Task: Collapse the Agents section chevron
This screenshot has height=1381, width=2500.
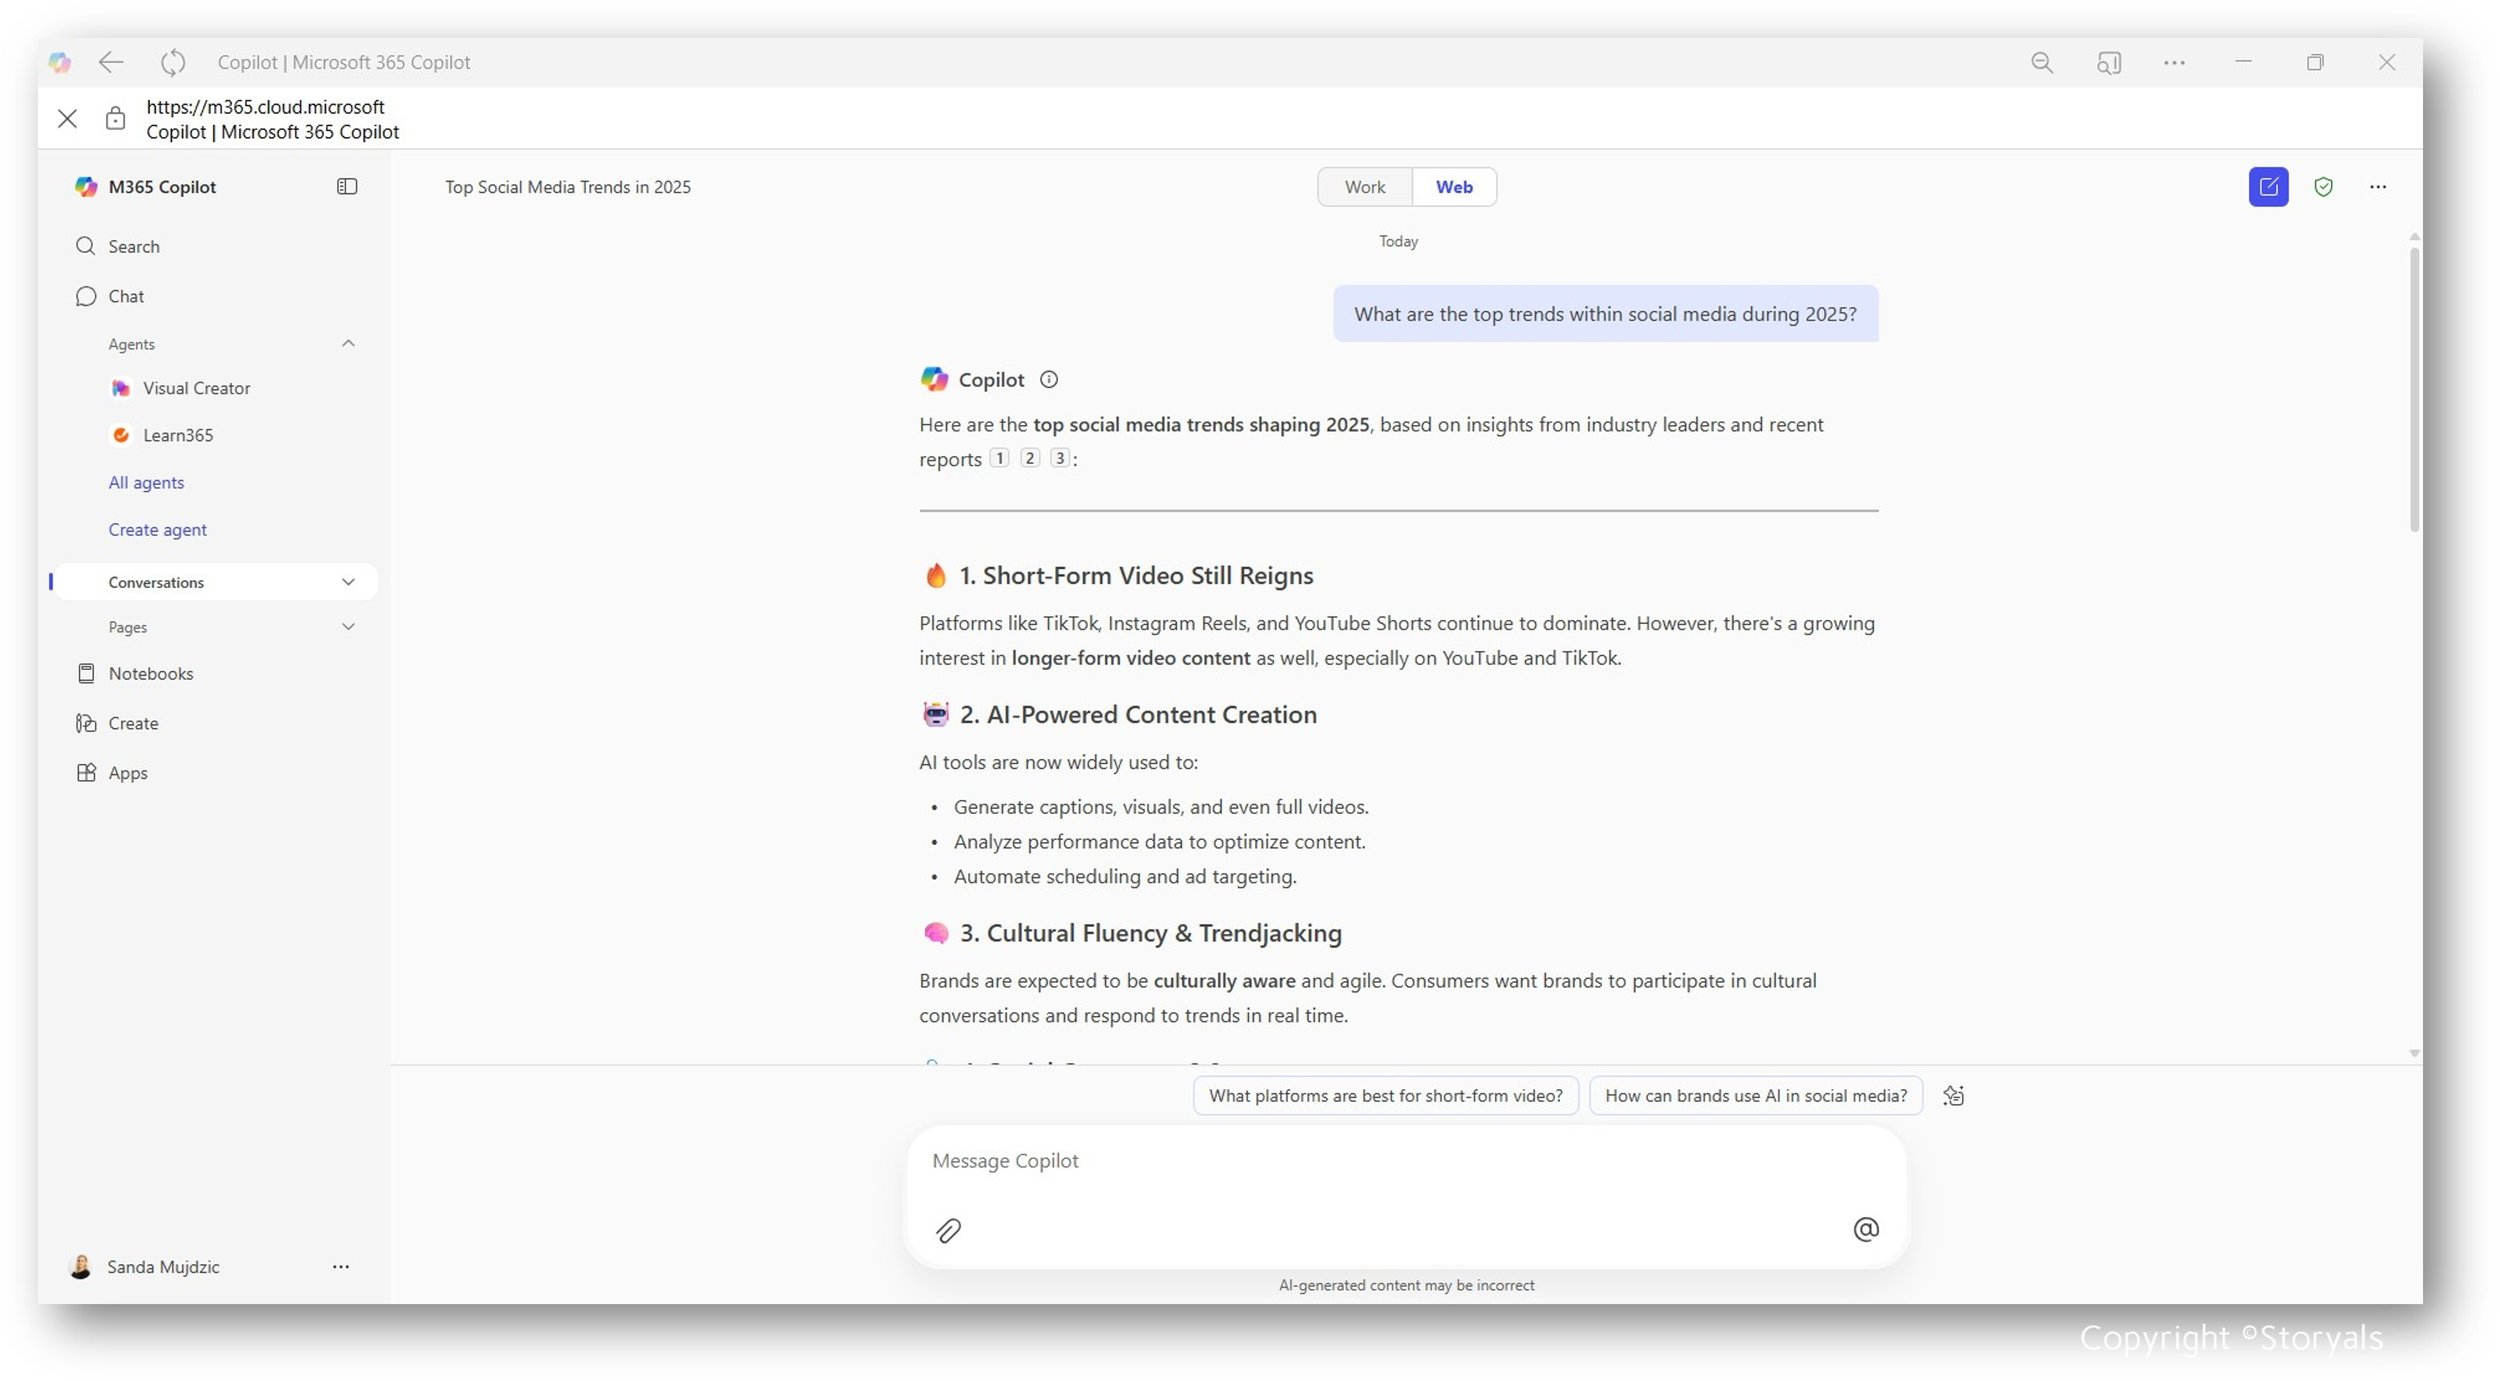Action: coord(348,343)
